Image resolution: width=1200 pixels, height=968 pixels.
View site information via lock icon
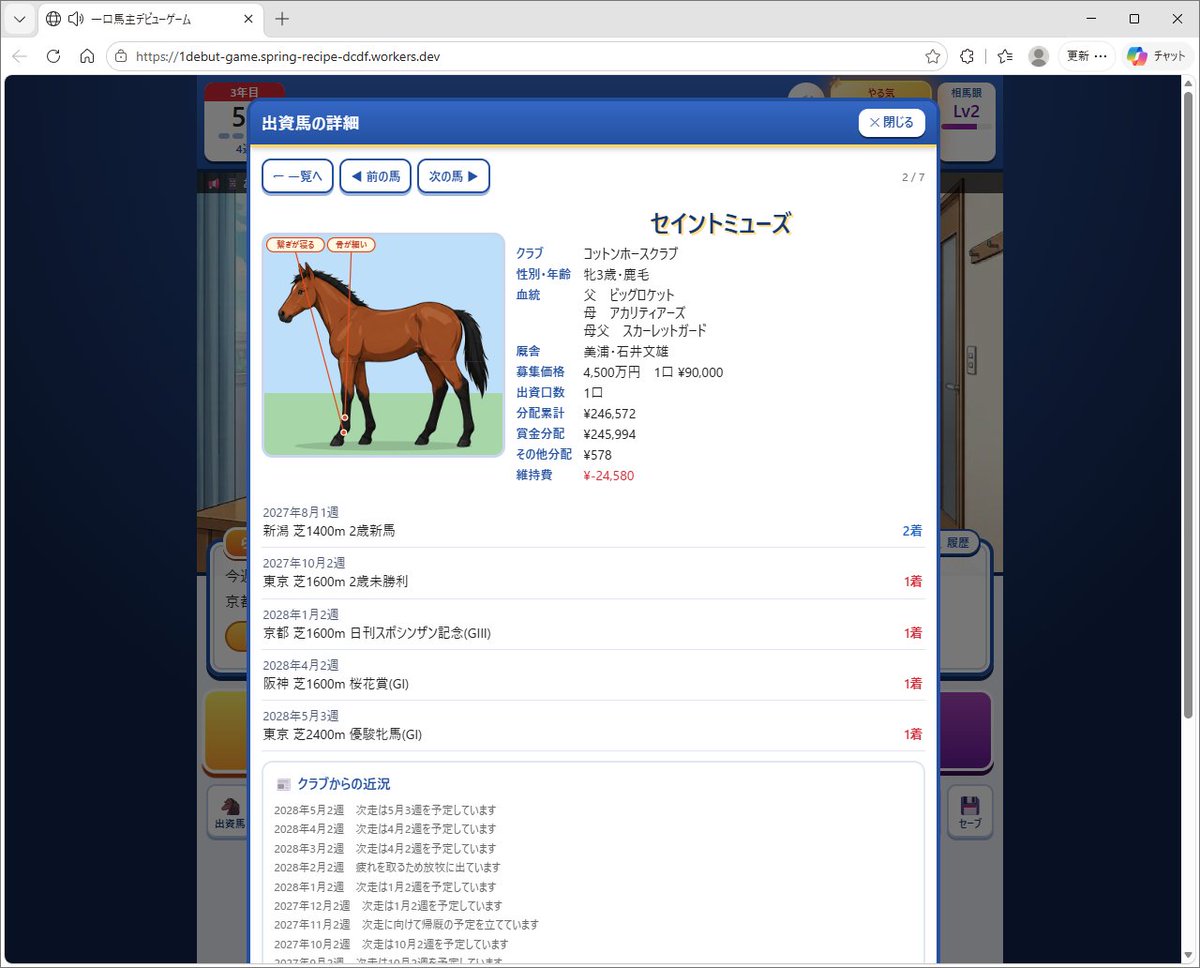121,56
